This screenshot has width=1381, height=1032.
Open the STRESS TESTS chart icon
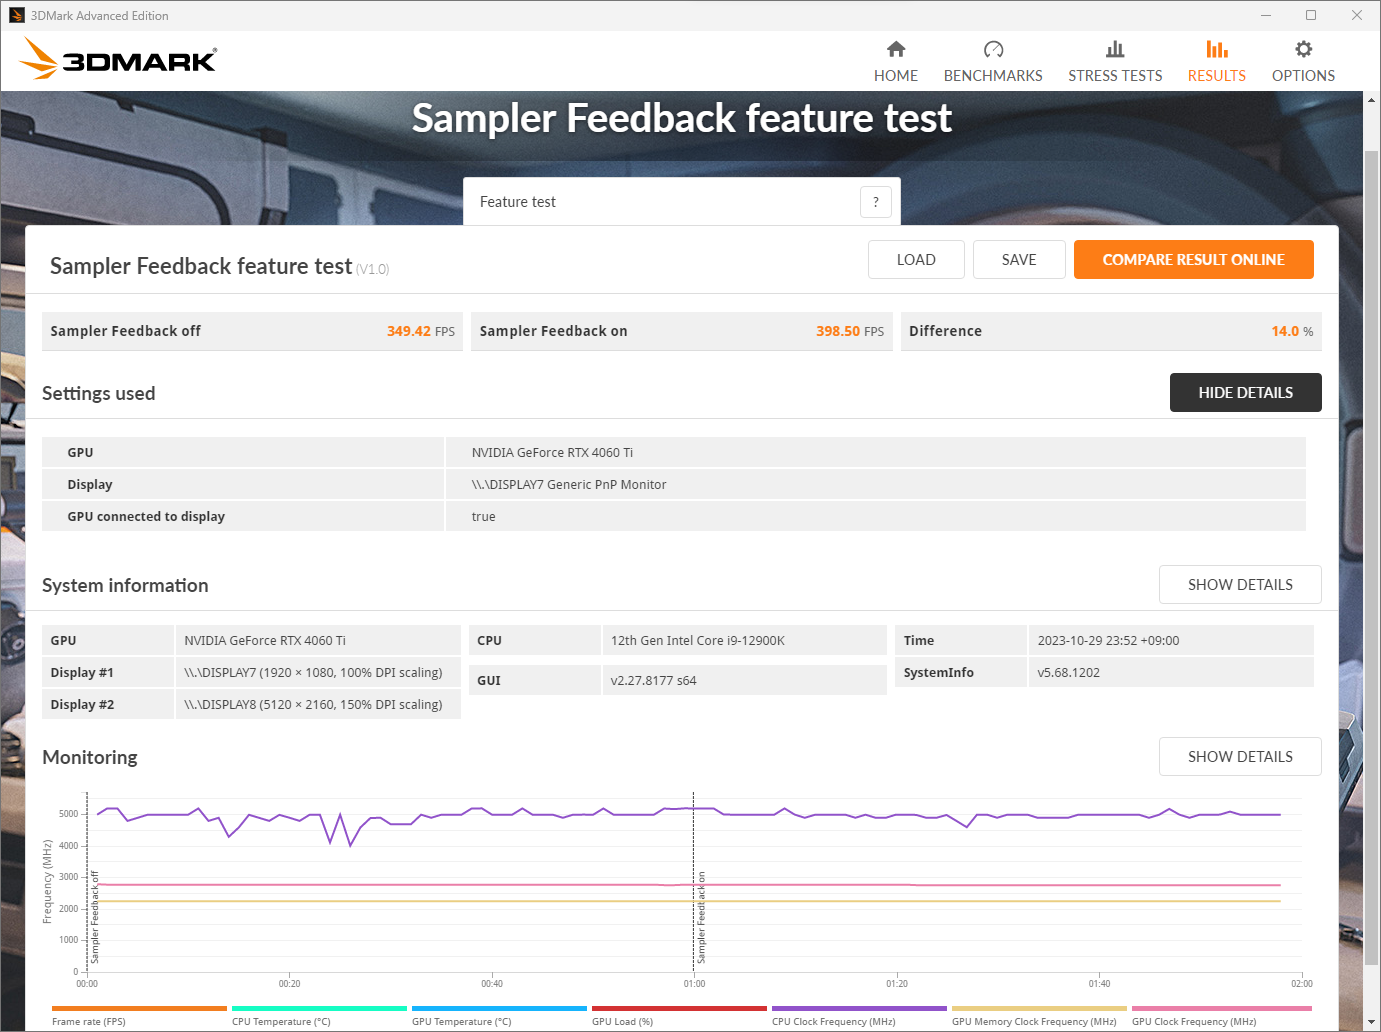[x=1115, y=49]
